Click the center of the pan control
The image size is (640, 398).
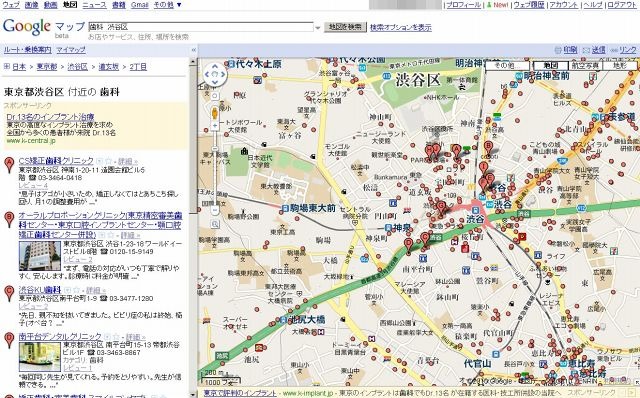215,75
